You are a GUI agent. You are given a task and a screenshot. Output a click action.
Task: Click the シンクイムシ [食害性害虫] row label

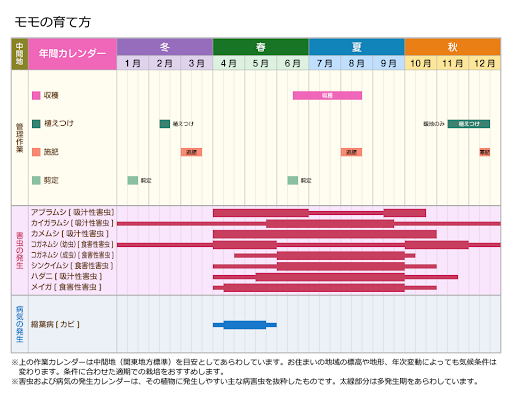tap(72, 266)
